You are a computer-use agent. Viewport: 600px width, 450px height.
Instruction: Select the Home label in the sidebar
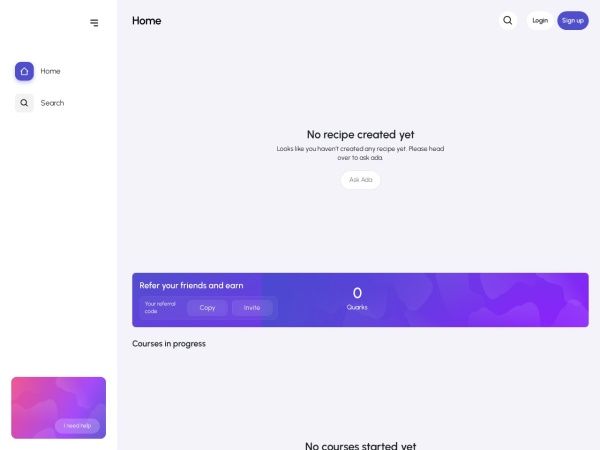(x=51, y=71)
